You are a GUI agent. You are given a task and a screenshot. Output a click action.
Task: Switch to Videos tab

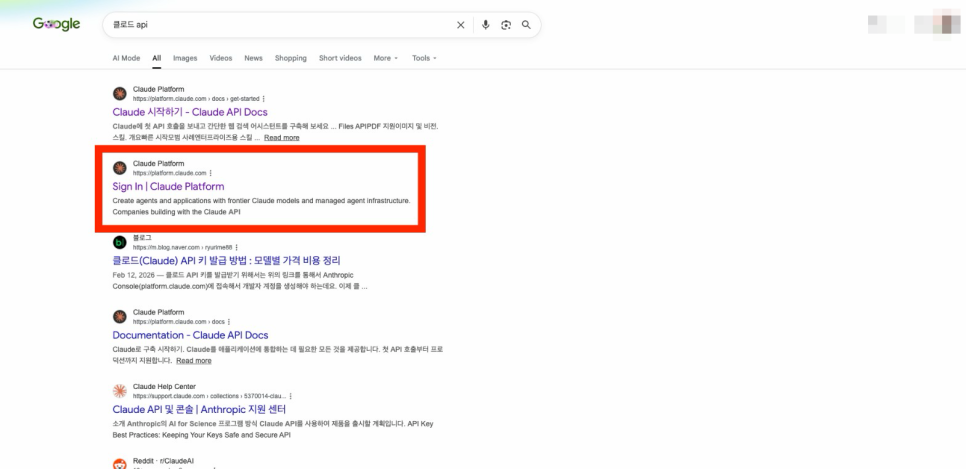[221, 58]
